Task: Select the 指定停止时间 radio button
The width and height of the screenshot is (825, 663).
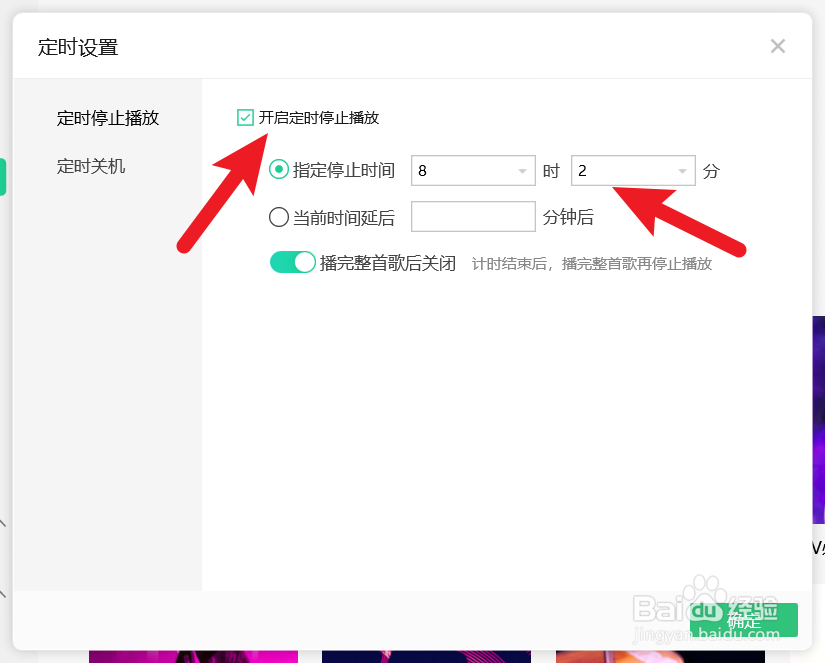Action: tap(280, 170)
